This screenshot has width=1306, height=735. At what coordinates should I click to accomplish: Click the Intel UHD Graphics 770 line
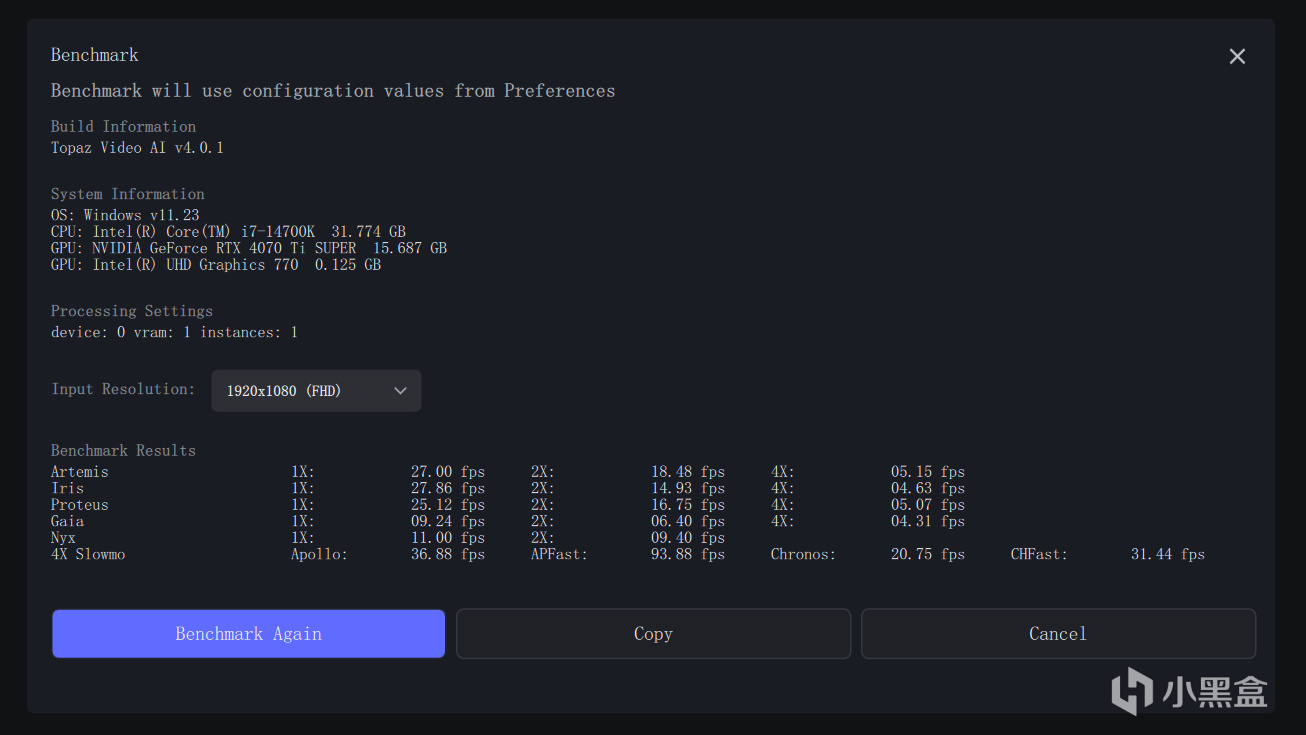pos(216,265)
